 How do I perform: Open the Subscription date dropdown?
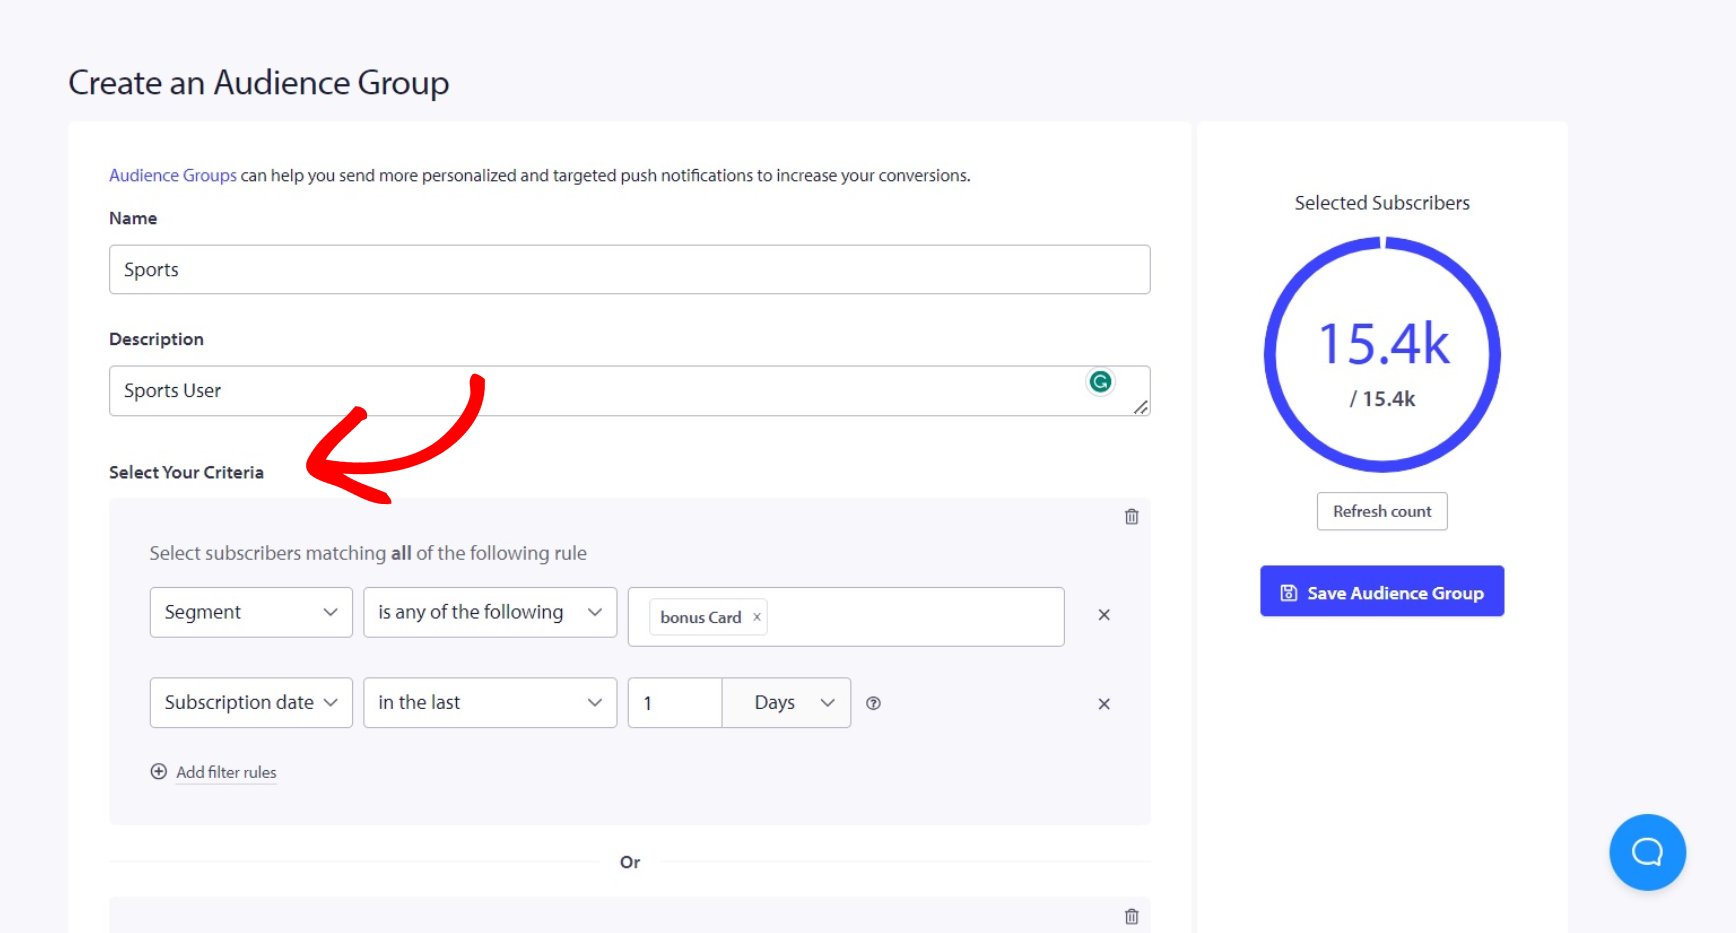click(250, 702)
